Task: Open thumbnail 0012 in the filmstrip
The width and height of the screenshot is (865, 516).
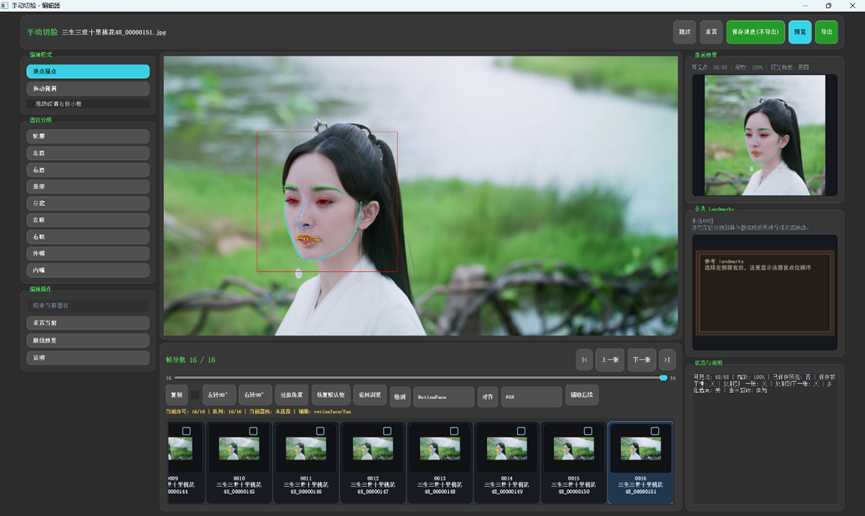Action: (373, 462)
